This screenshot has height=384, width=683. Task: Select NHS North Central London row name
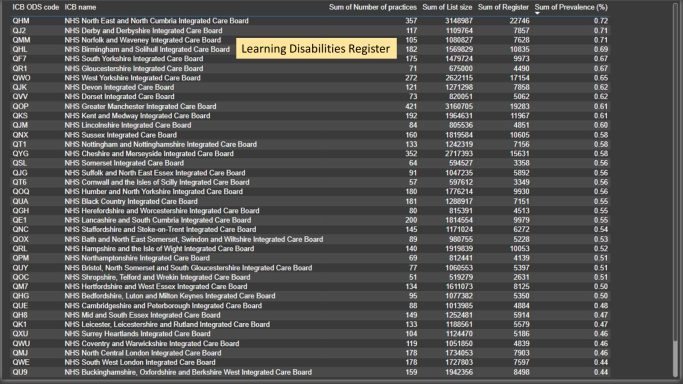pos(143,353)
